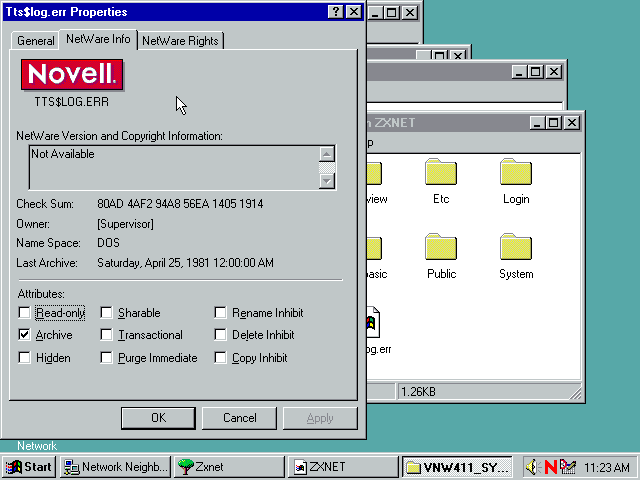Click the Cancel button
Screen dimensions: 640x480
tap(240, 418)
